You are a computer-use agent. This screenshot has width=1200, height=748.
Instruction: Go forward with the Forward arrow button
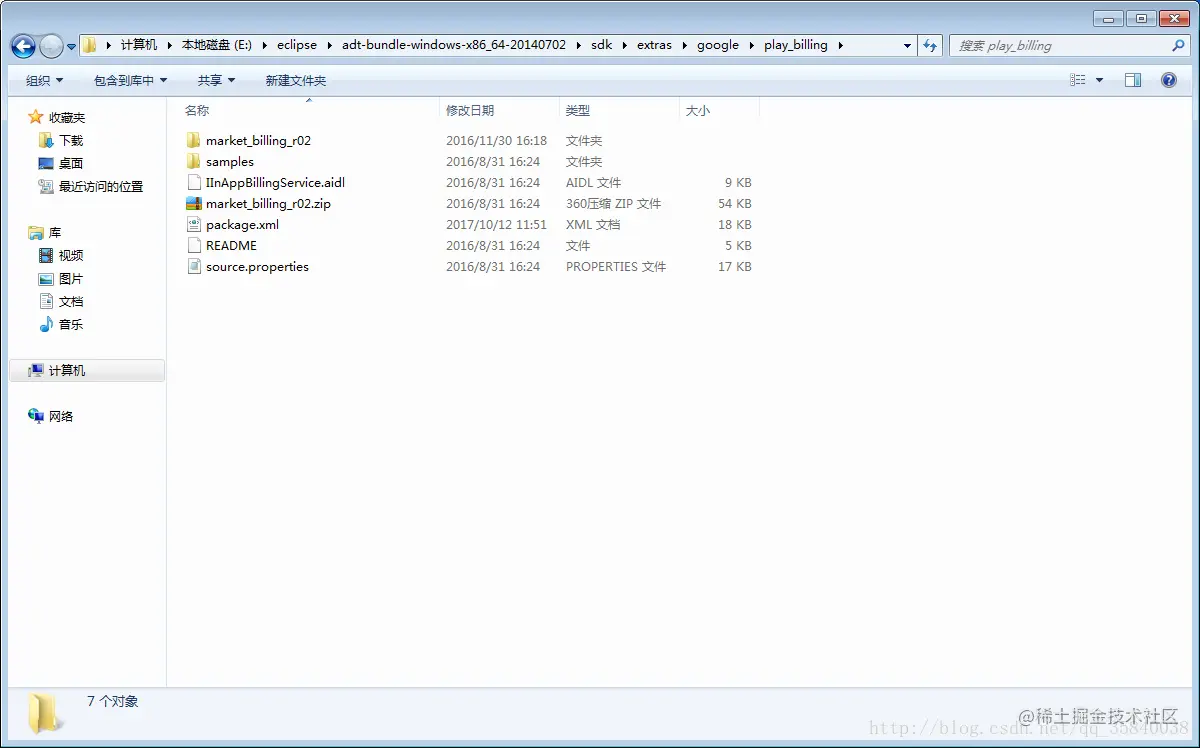coord(51,46)
